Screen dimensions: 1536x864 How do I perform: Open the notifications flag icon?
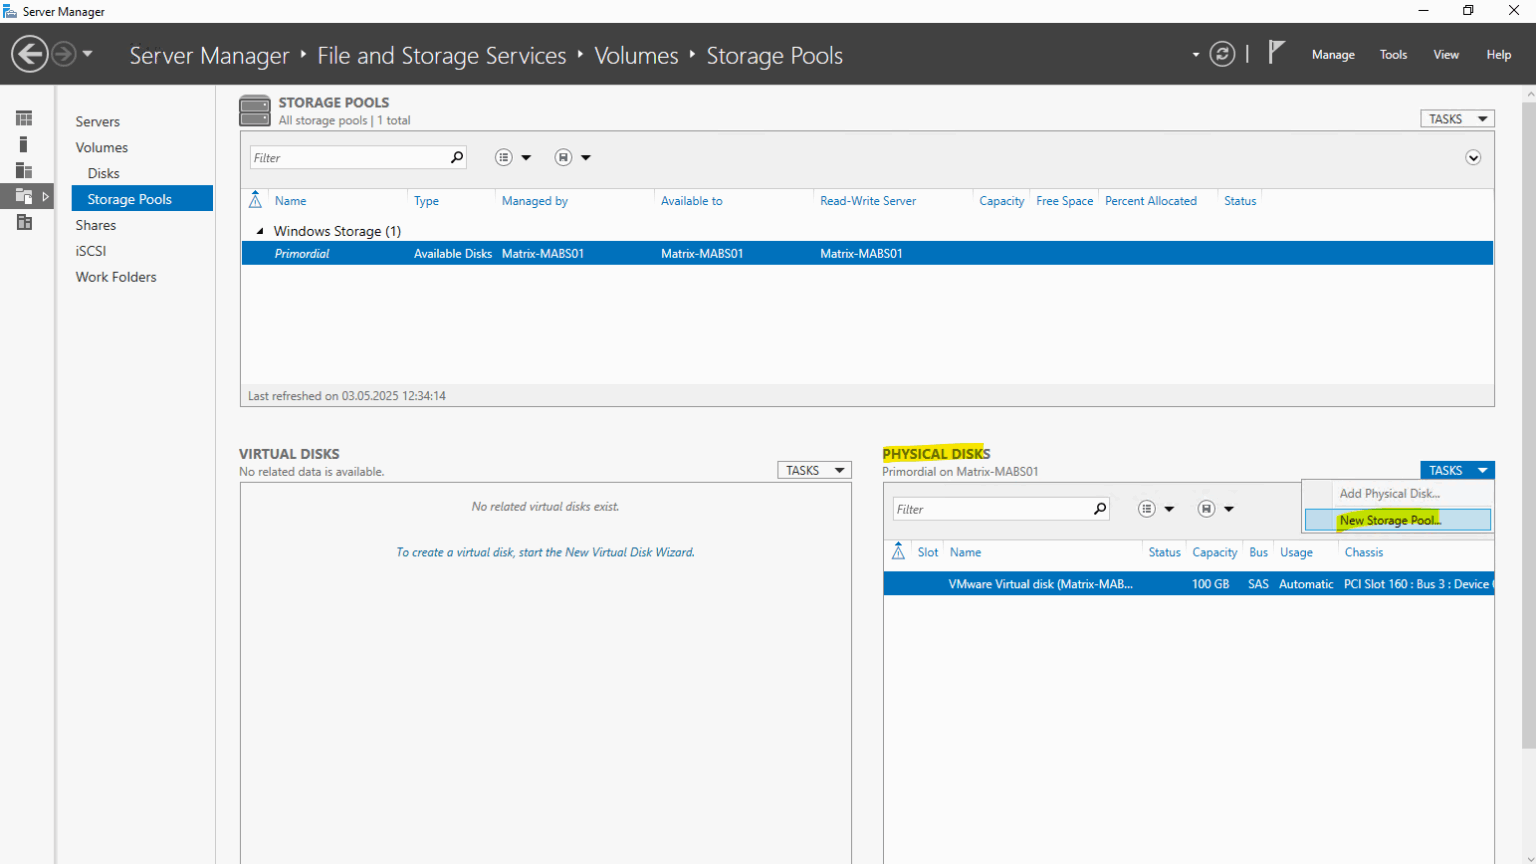(1276, 52)
